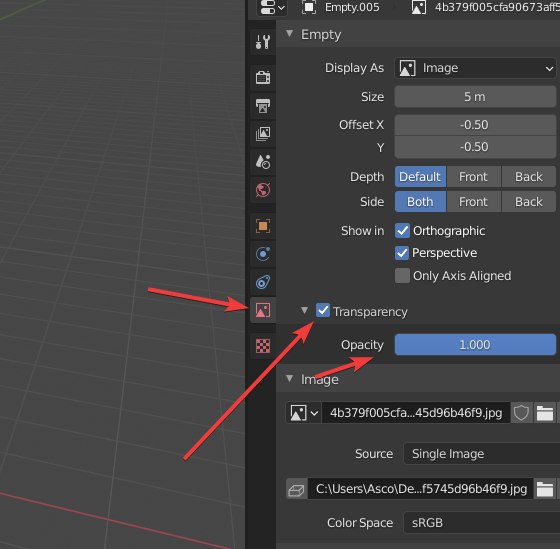Viewport: 560px width, 549px height.
Task: Set Depth to Front
Action: pyautogui.click(x=474, y=176)
